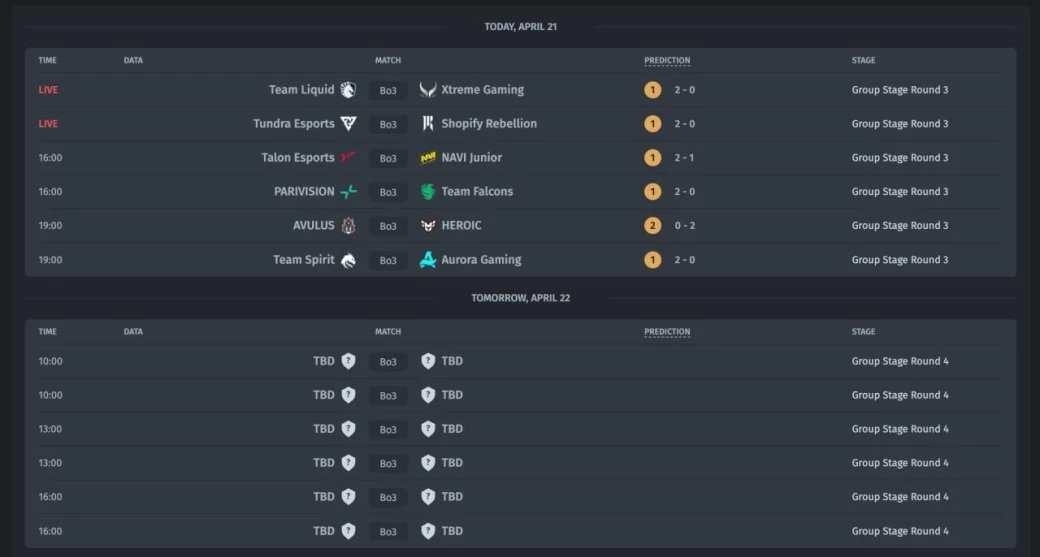The image size is (1040, 557).
Task: Click the HEROIC team logo
Action: coord(428,226)
